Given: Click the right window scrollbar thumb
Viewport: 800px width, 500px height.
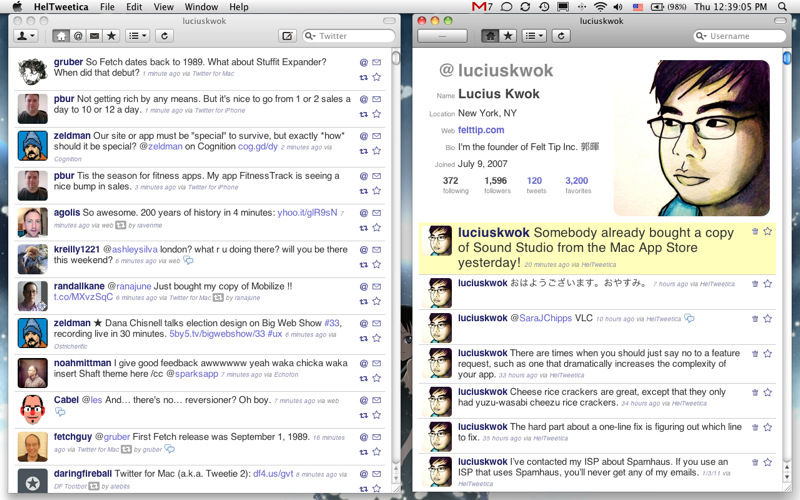Looking at the screenshot, I should (x=786, y=58).
